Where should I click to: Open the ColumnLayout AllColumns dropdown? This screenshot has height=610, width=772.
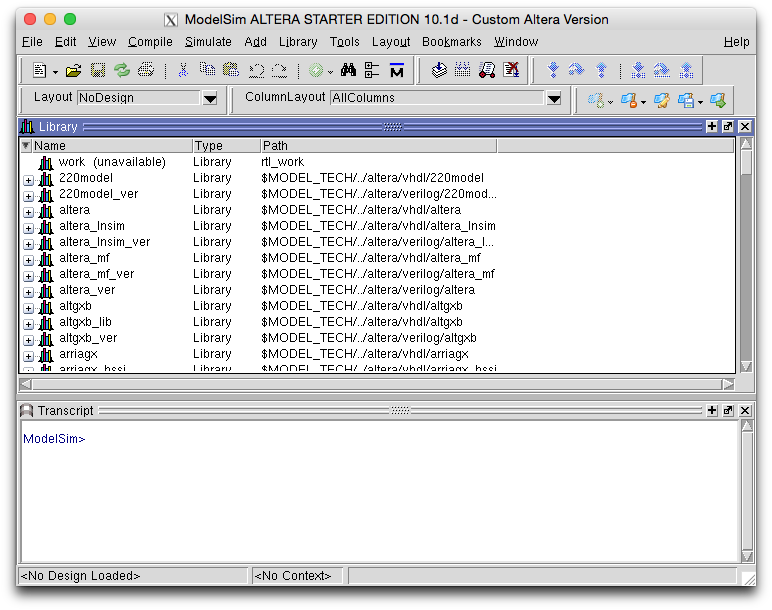click(x=553, y=98)
